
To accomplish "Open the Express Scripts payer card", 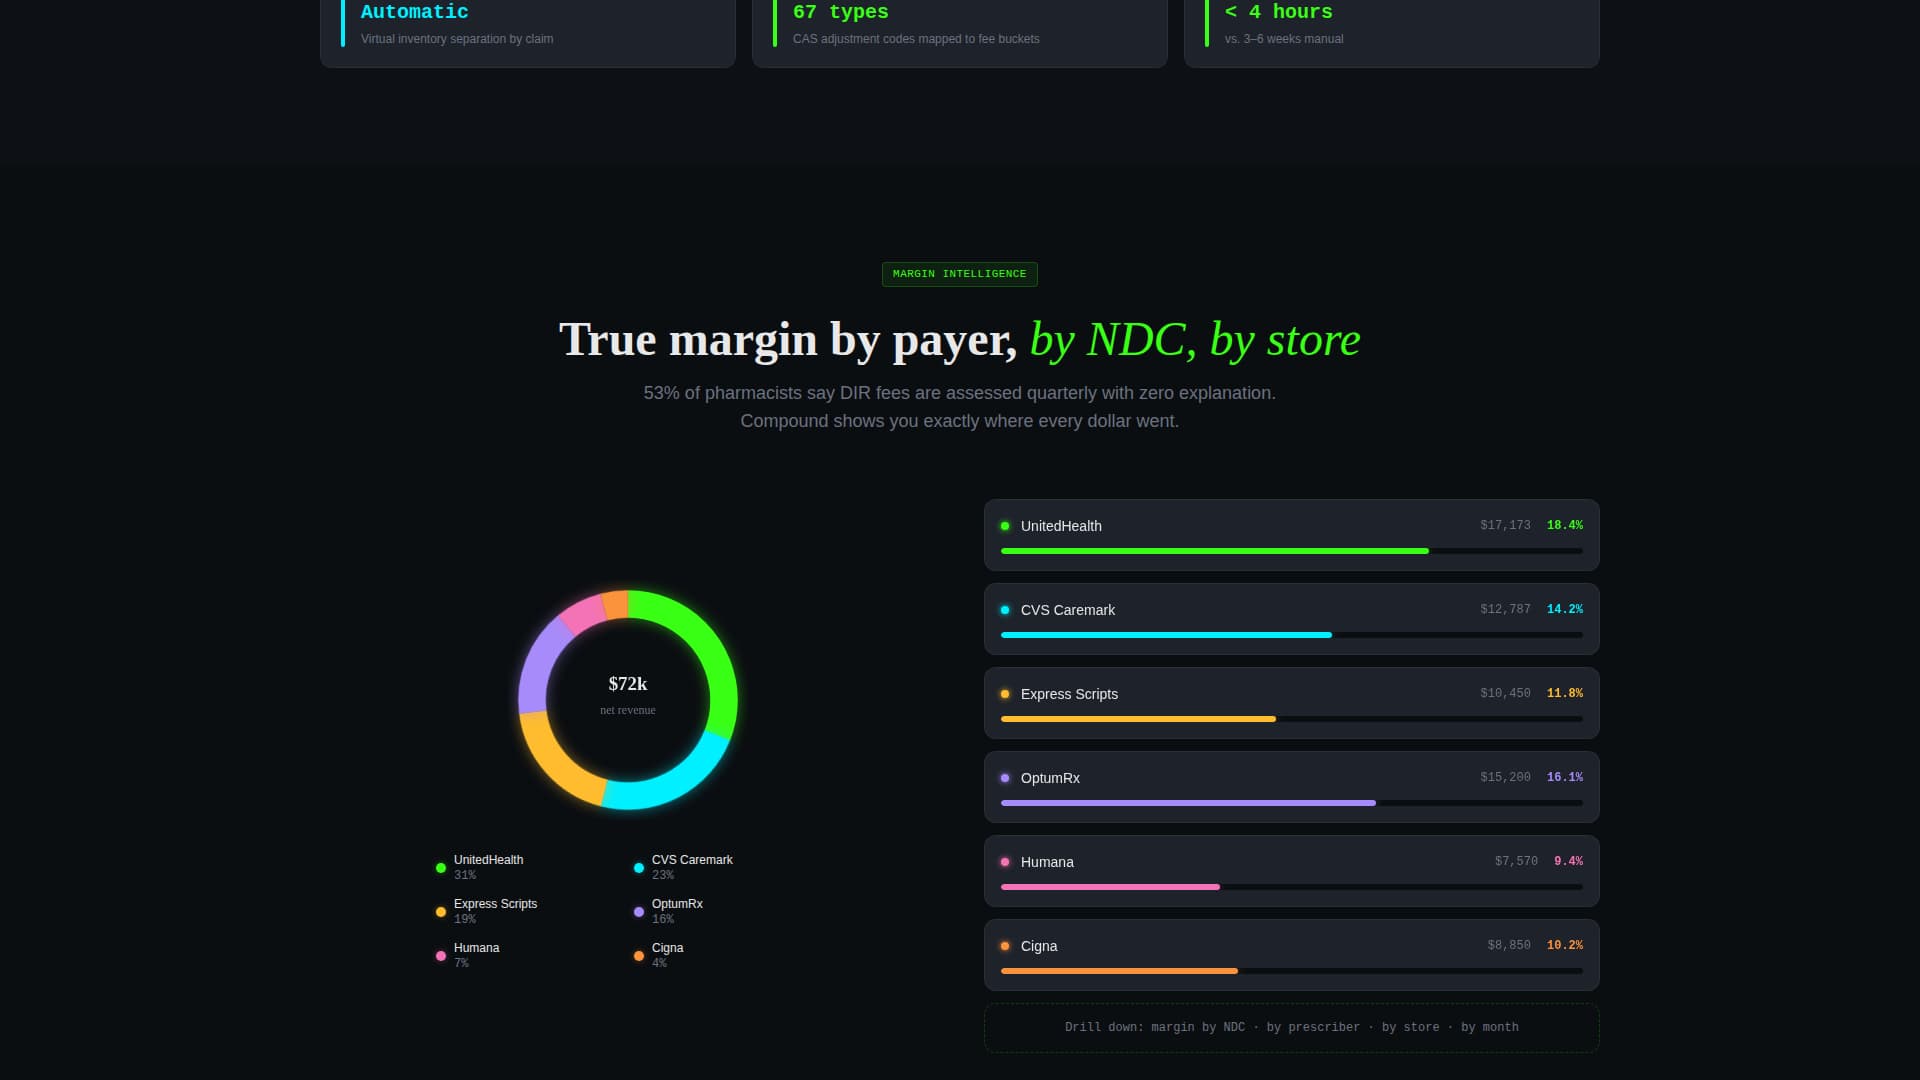I will pyautogui.click(x=1291, y=703).
